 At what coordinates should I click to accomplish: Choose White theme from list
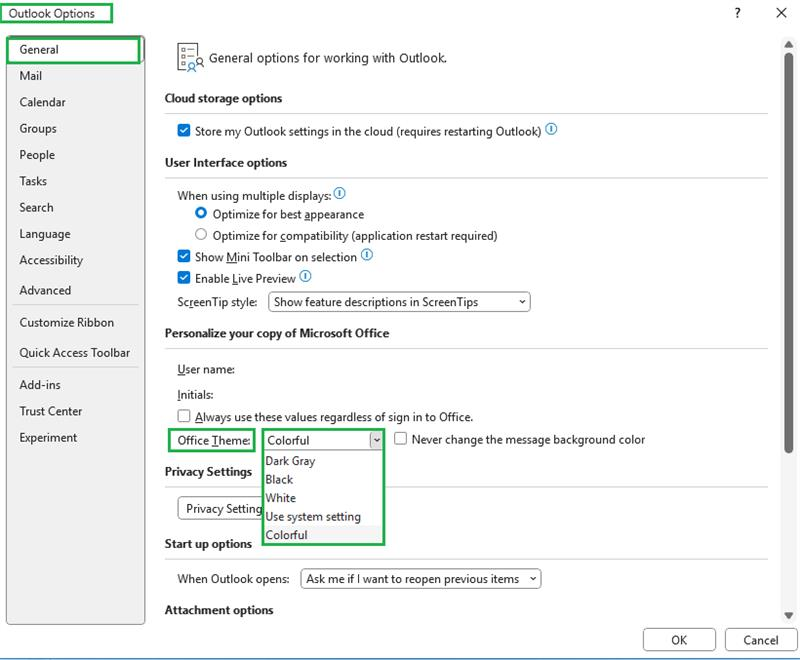point(323,498)
